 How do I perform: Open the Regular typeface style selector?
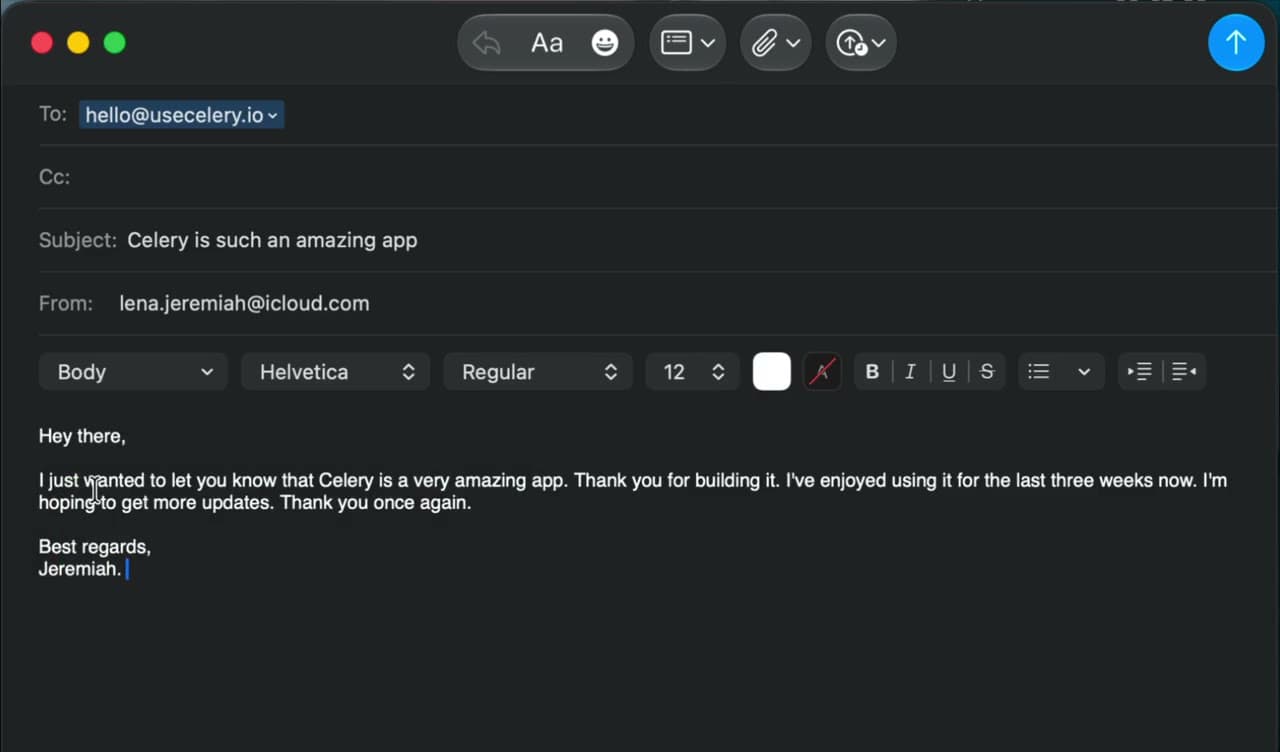(538, 372)
